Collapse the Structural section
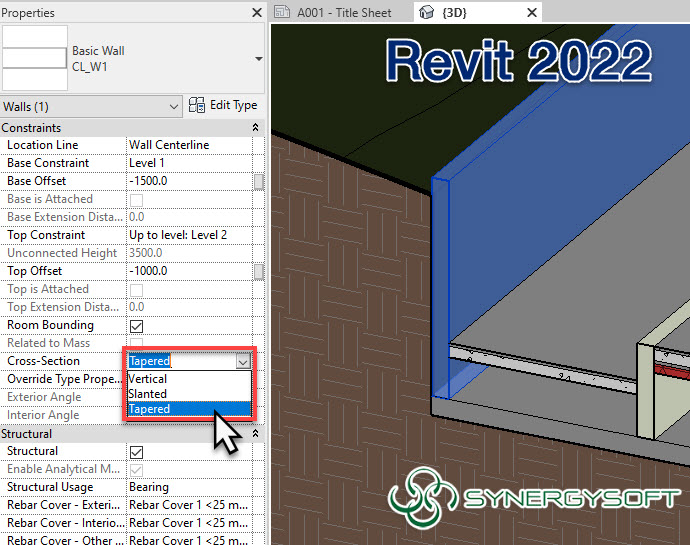This screenshot has height=545, width=690. (255, 434)
